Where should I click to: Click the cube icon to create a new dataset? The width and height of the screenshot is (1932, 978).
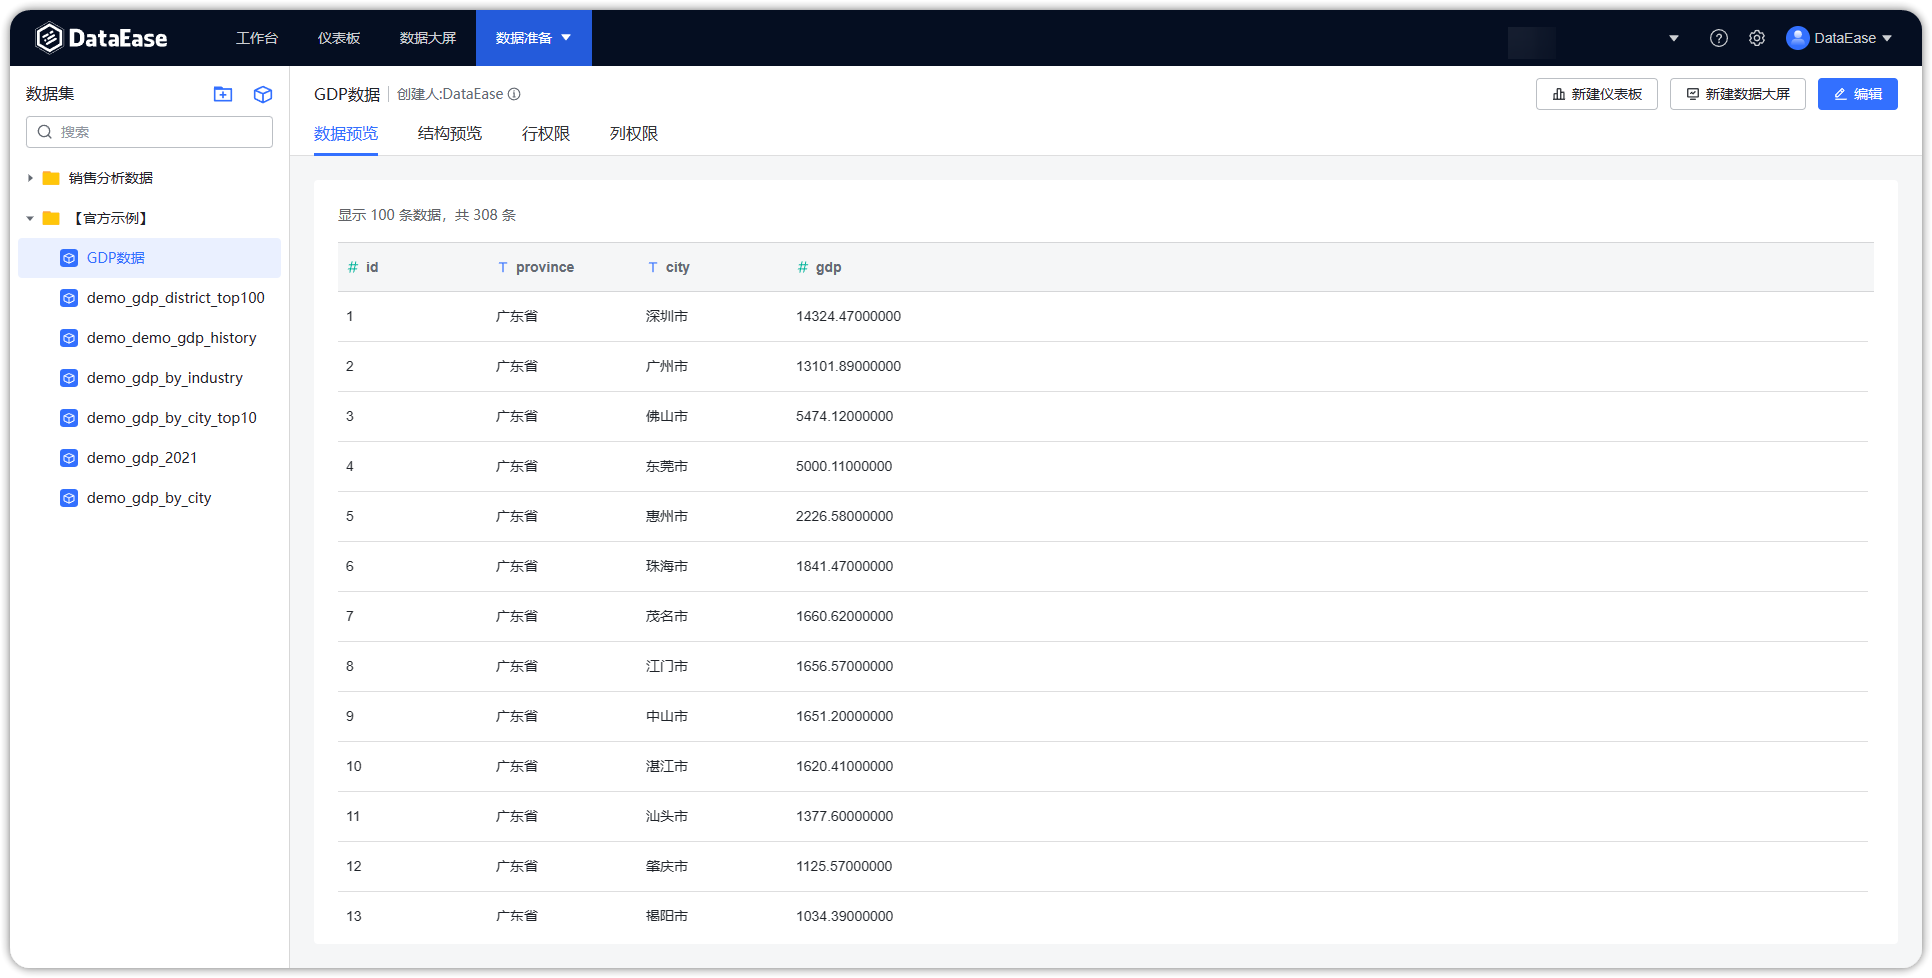pyautogui.click(x=262, y=94)
